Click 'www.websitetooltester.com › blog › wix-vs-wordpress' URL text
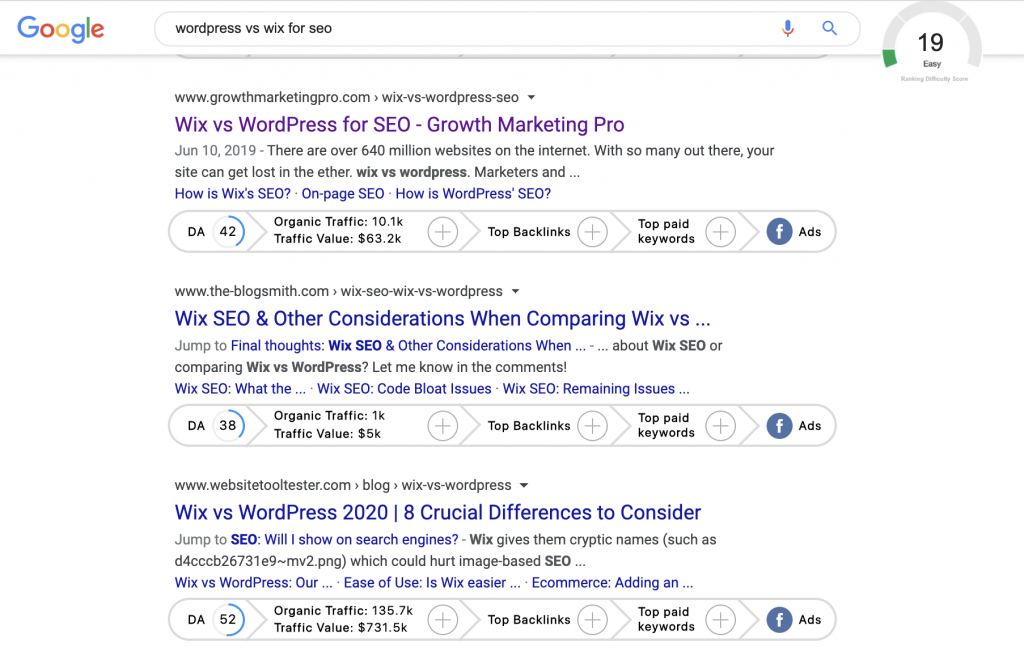 coord(343,485)
